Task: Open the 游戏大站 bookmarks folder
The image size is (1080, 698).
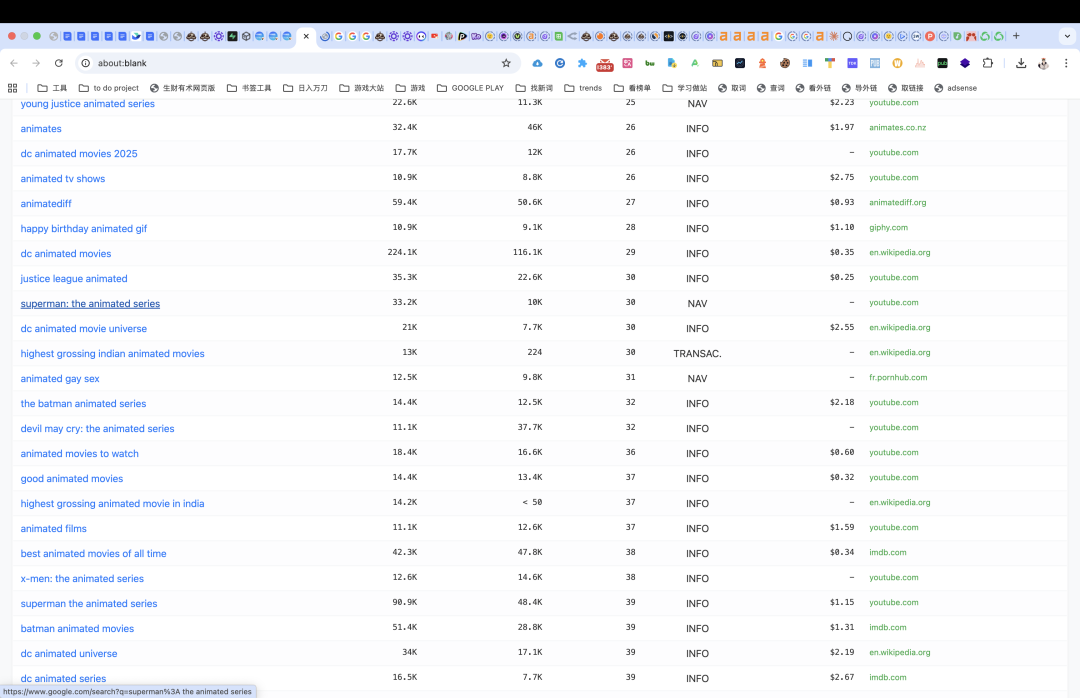Action: tap(362, 88)
